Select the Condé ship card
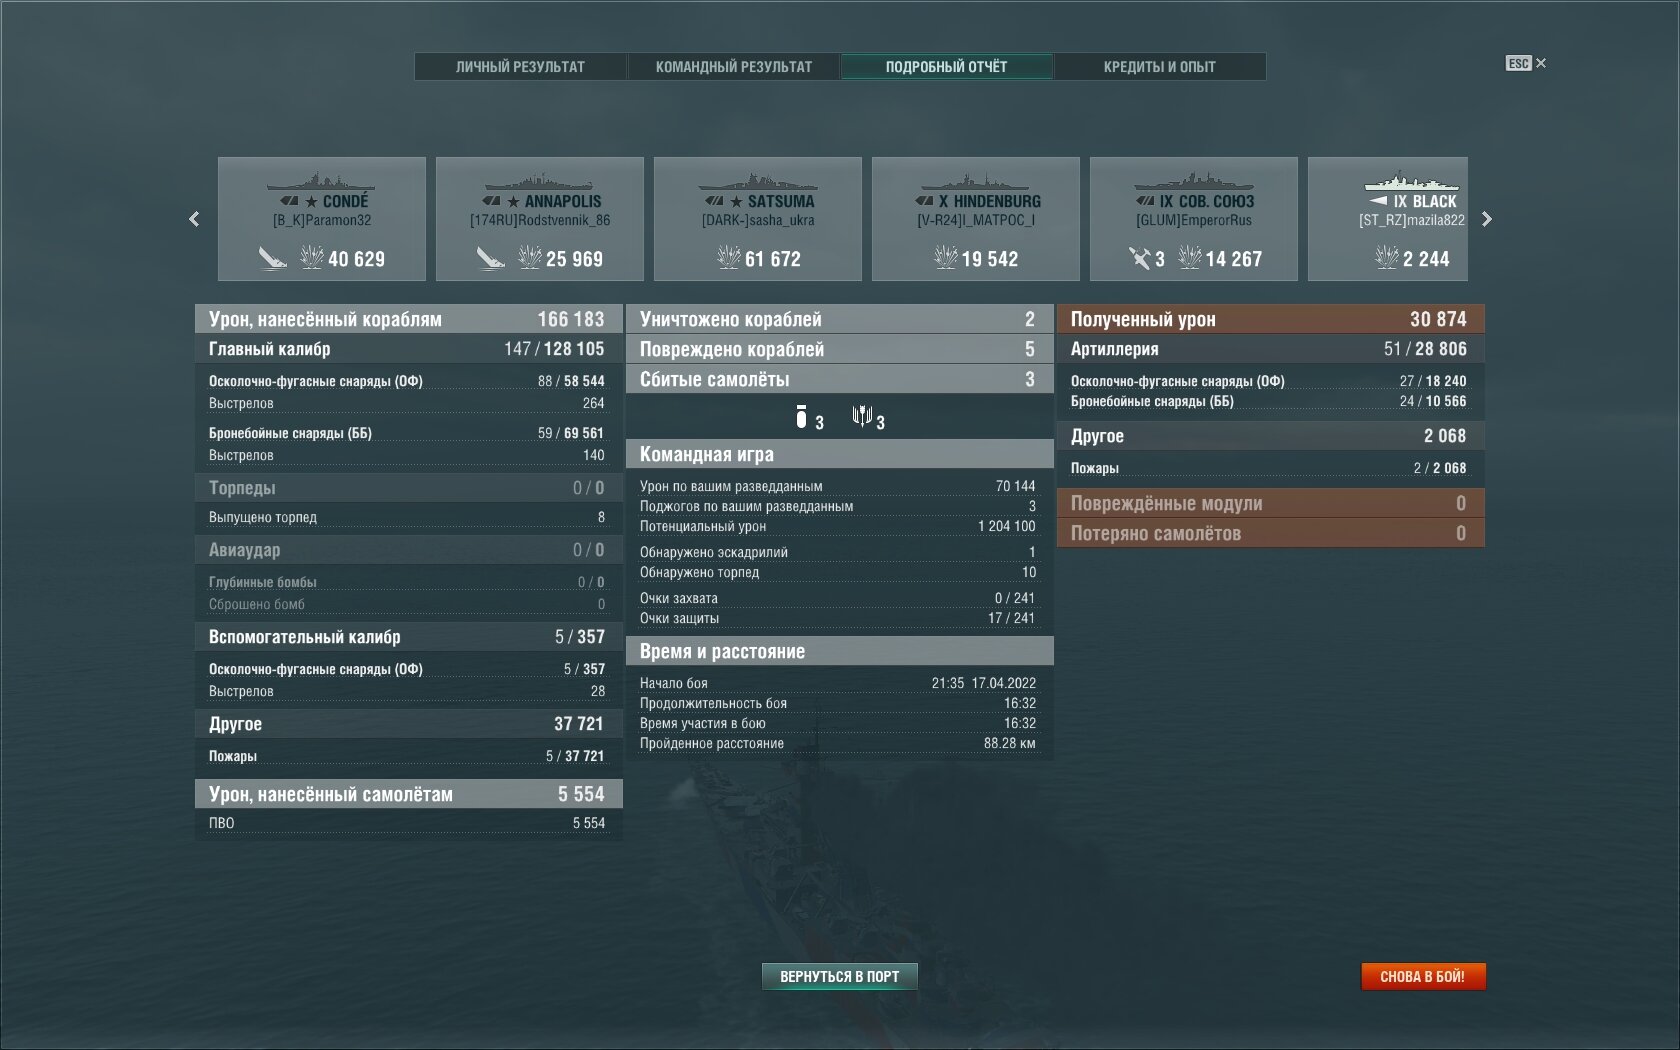The image size is (1680, 1050). click(x=322, y=219)
